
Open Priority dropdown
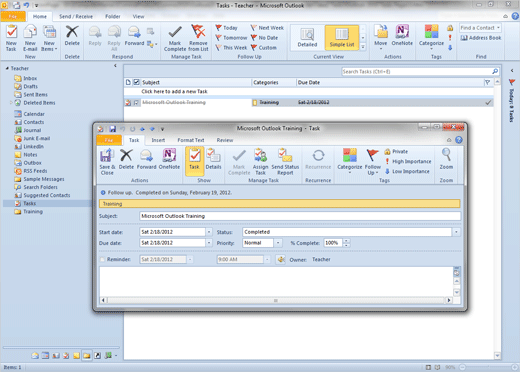(278, 243)
